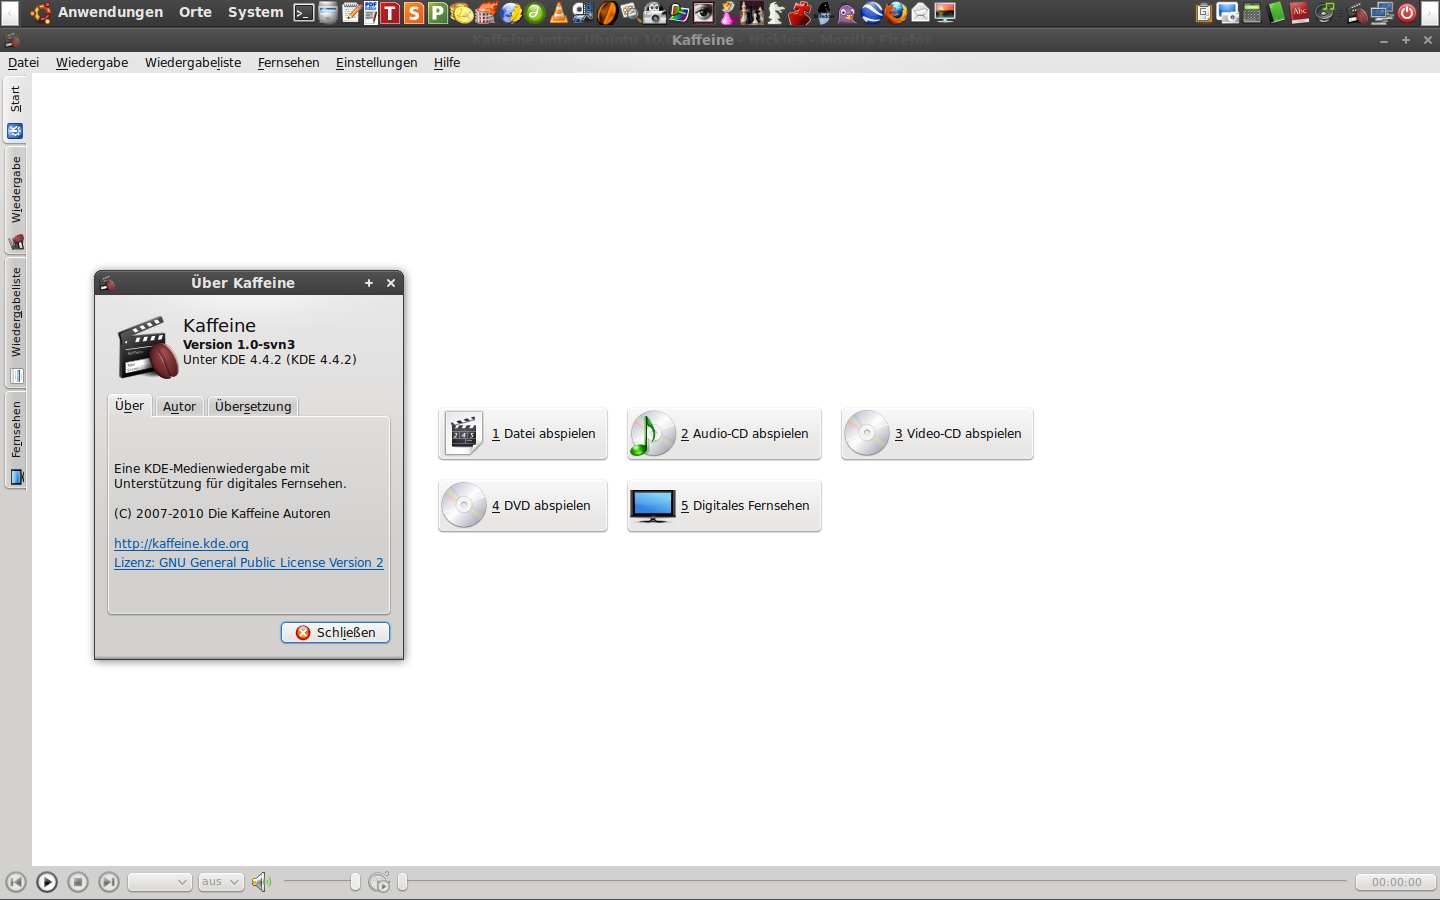Image resolution: width=1440 pixels, height=900 pixels.
Task: Open the red T application launcher
Action: click(390, 13)
